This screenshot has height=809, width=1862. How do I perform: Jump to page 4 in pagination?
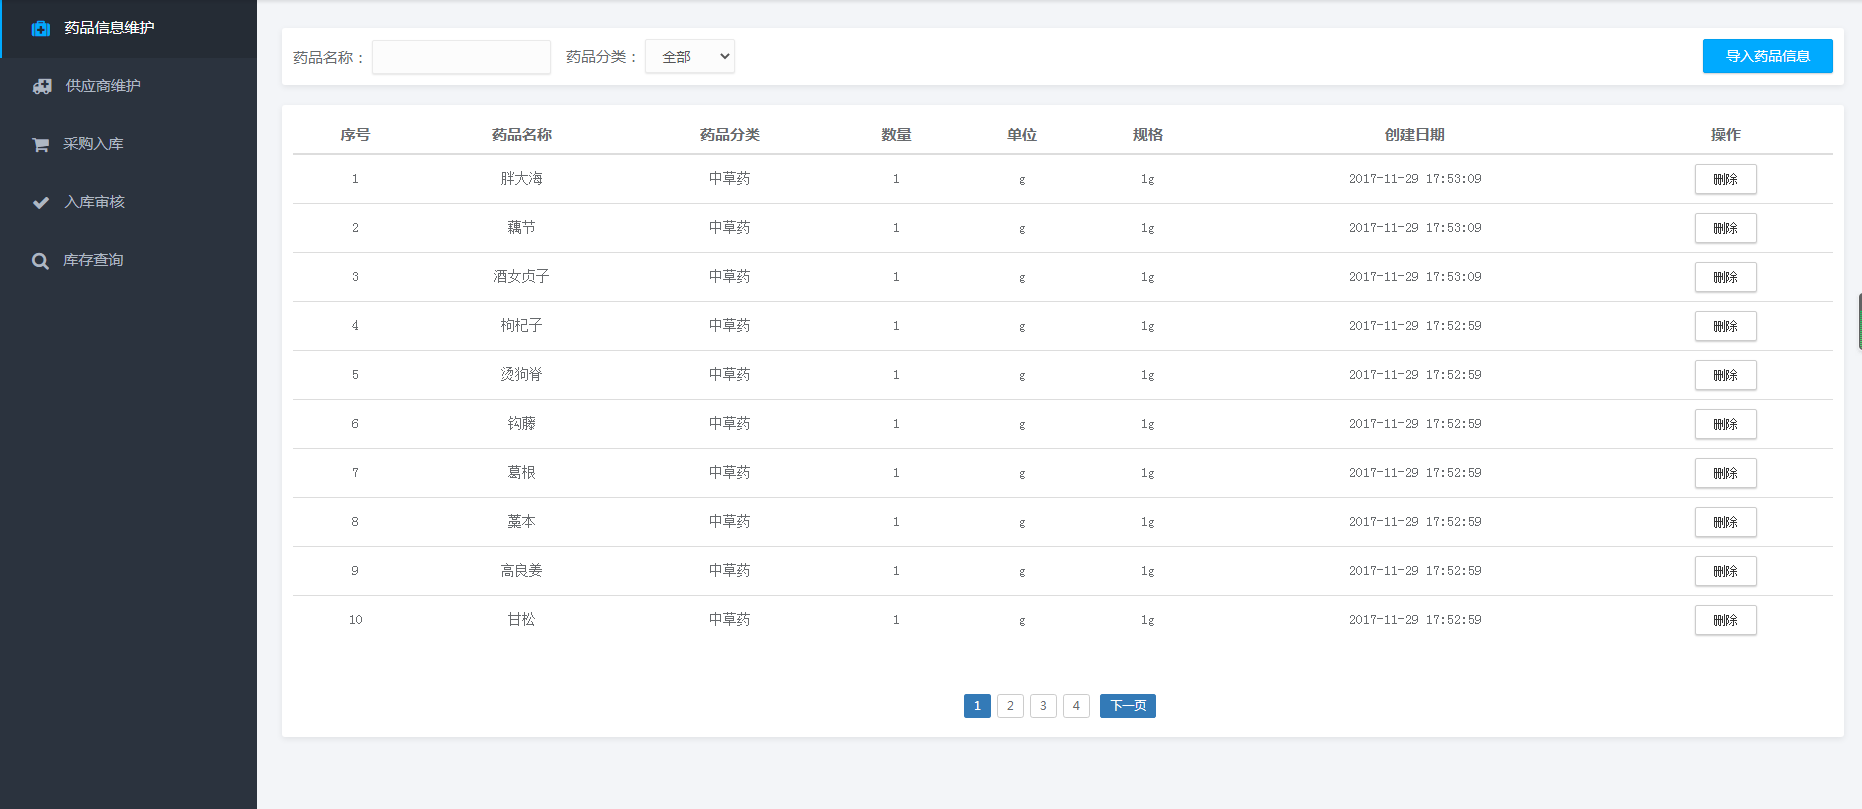[1076, 706]
